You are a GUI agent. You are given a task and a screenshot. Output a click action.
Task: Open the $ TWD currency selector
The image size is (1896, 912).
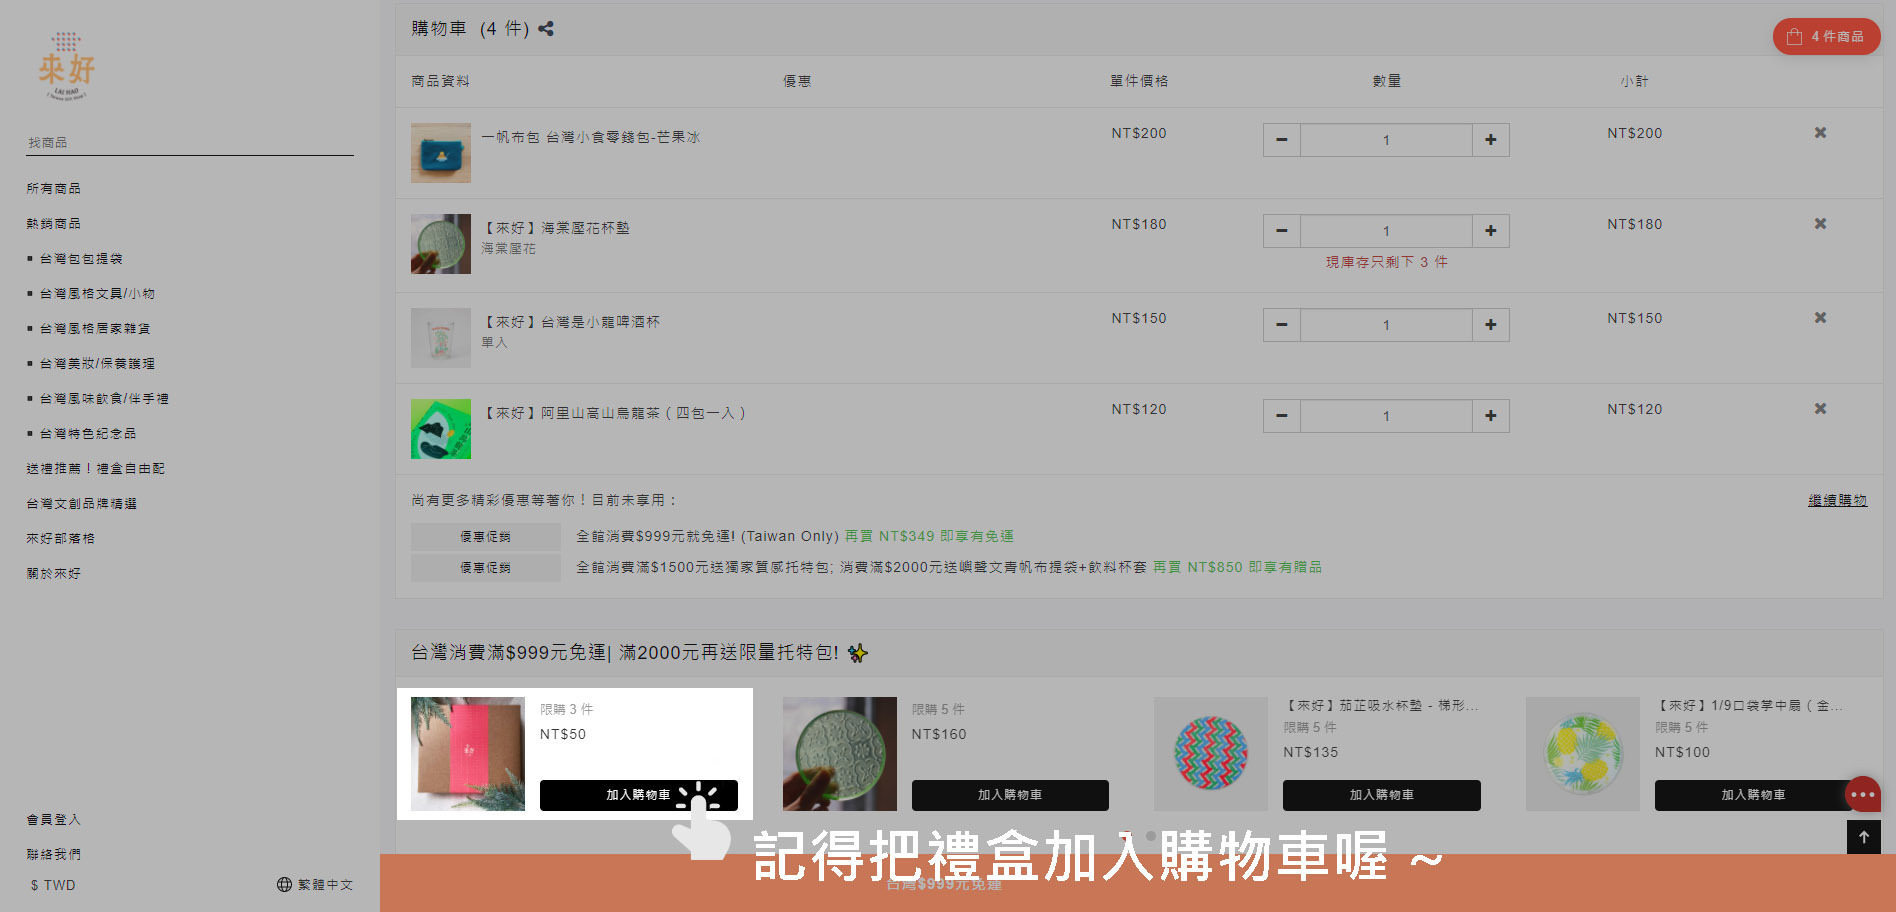click(53, 885)
